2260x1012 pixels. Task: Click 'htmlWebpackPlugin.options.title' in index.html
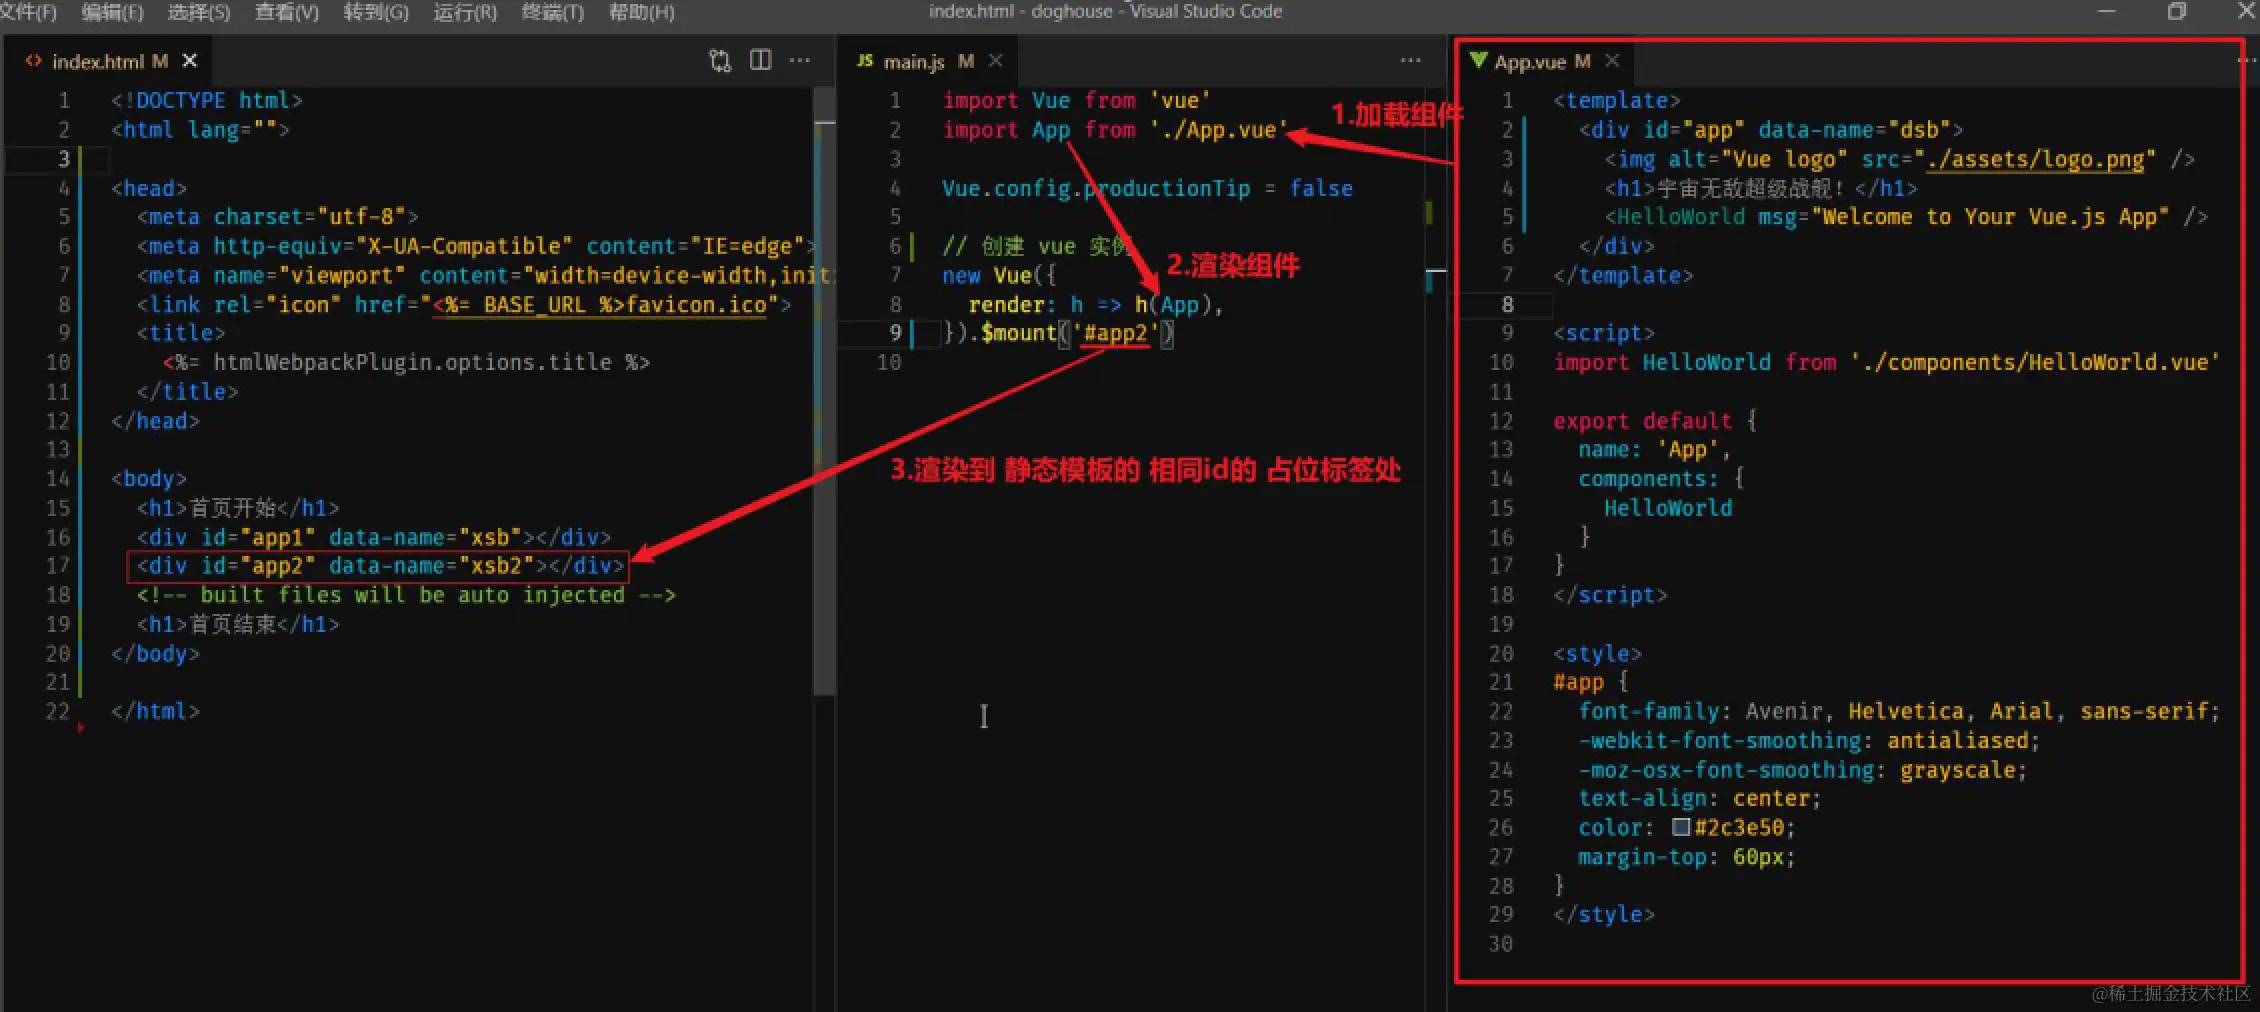(412, 362)
